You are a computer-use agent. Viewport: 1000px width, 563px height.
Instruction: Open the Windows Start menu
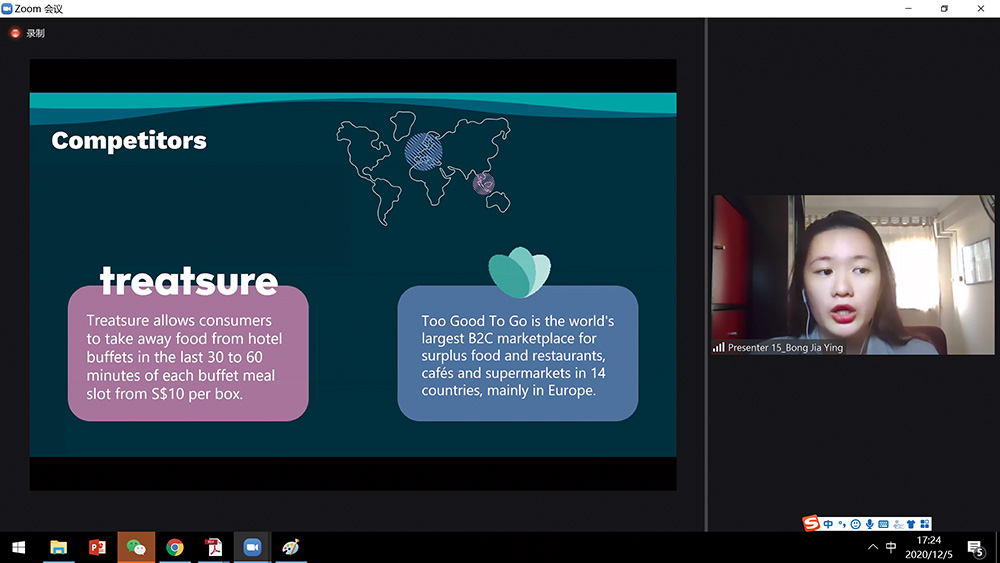click(18, 548)
